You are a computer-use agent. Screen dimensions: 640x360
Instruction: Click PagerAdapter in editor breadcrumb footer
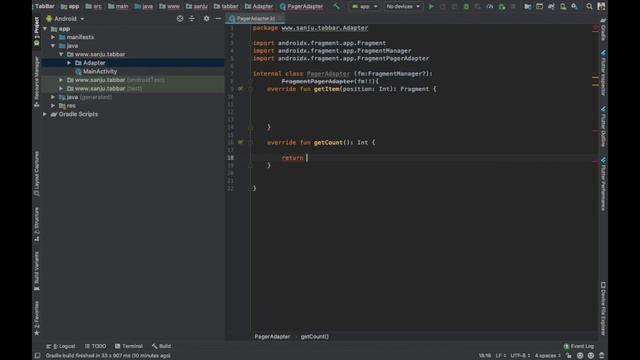pyautogui.click(x=272, y=337)
